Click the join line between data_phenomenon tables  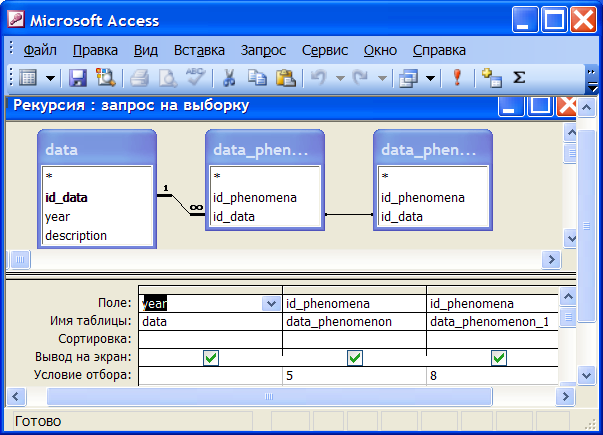click(x=349, y=214)
